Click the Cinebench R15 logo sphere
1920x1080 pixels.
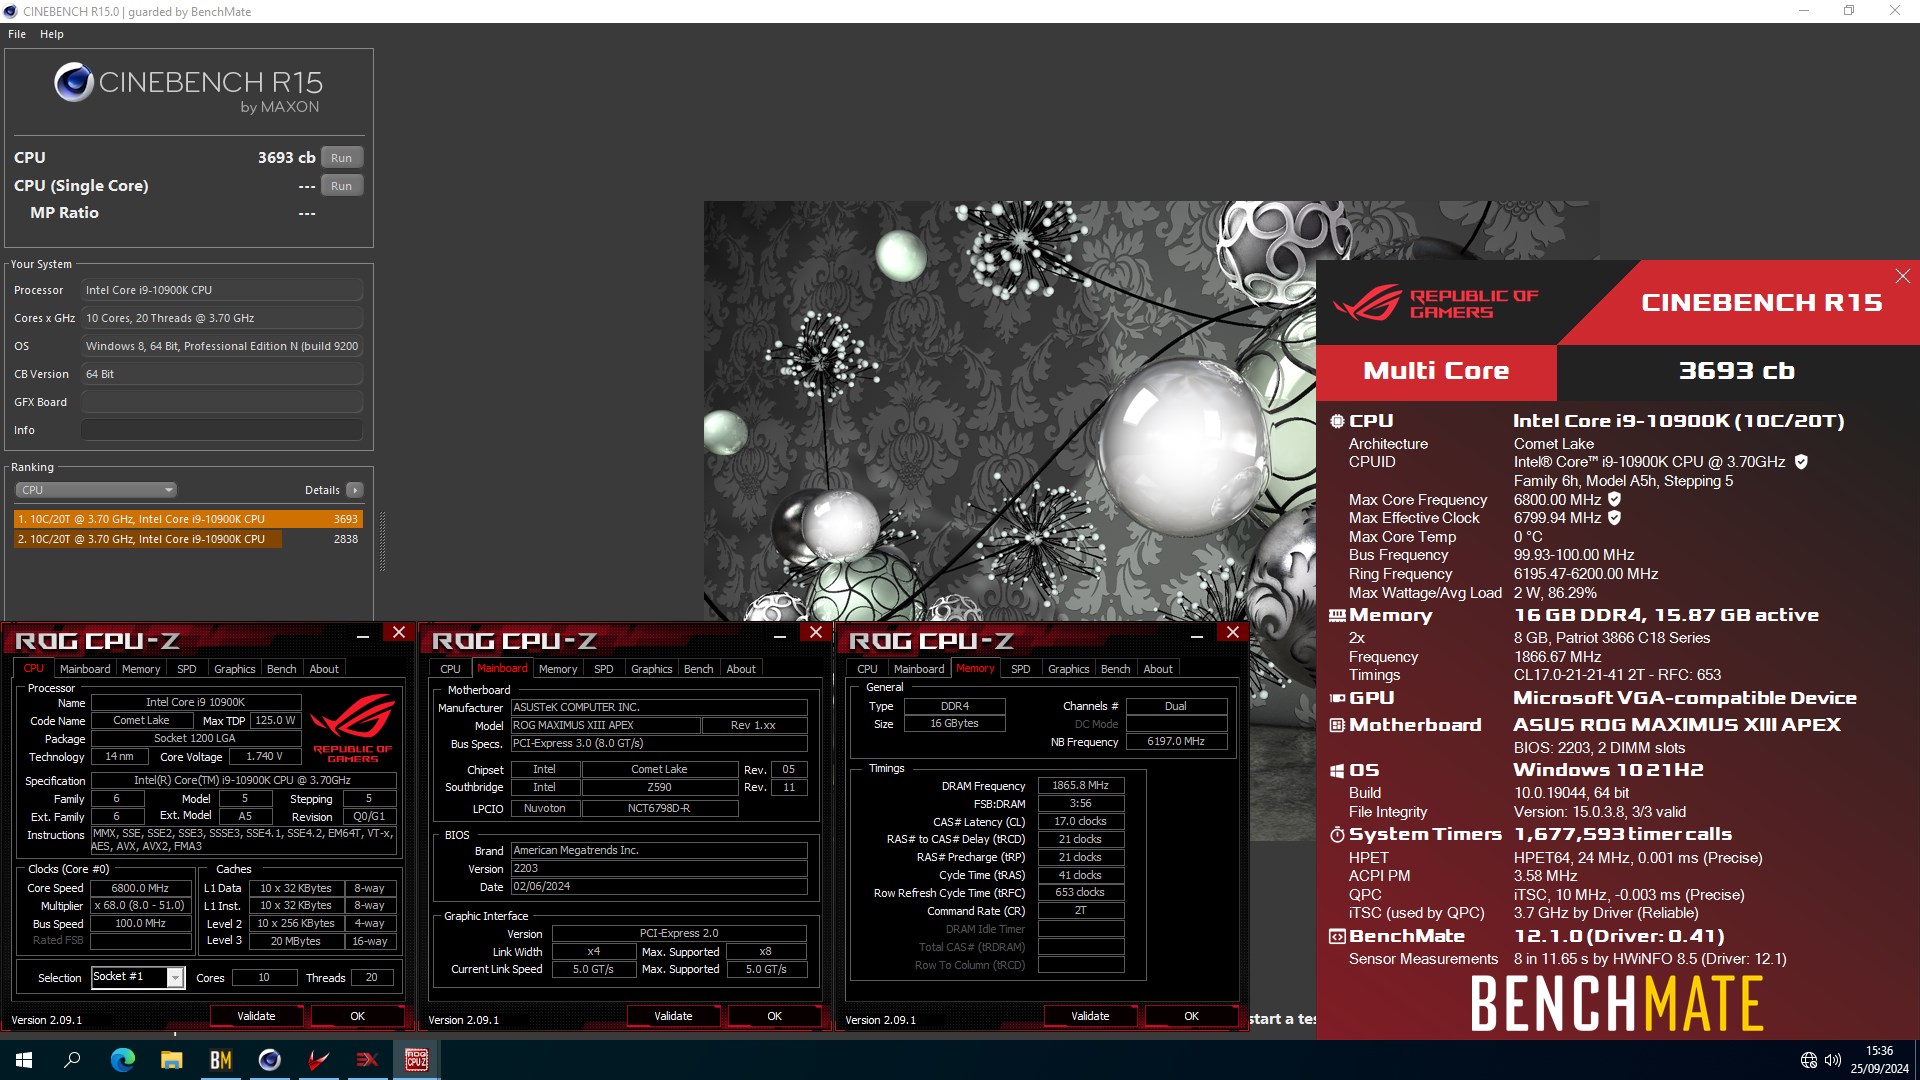pos(74,82)
